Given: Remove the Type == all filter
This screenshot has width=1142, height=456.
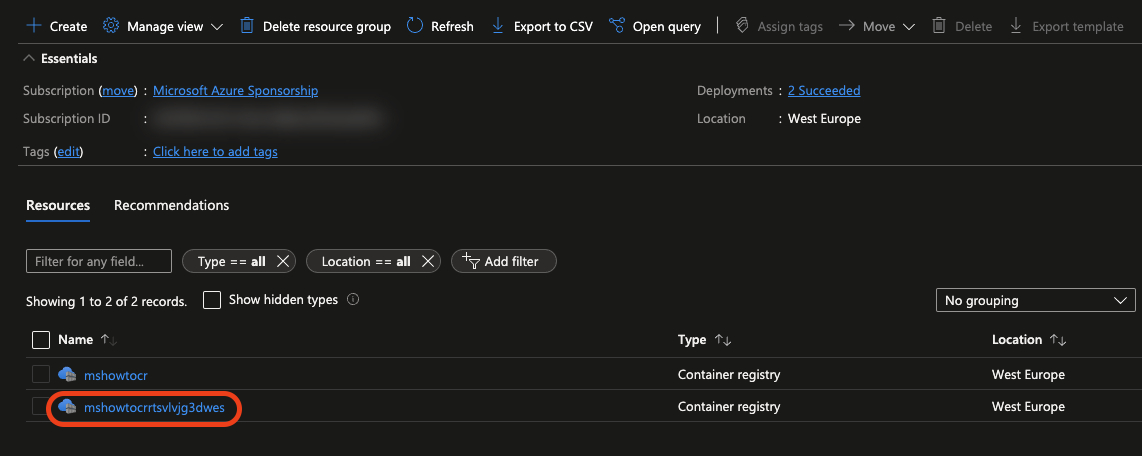Looking at the screenshot, I should 283,262.
